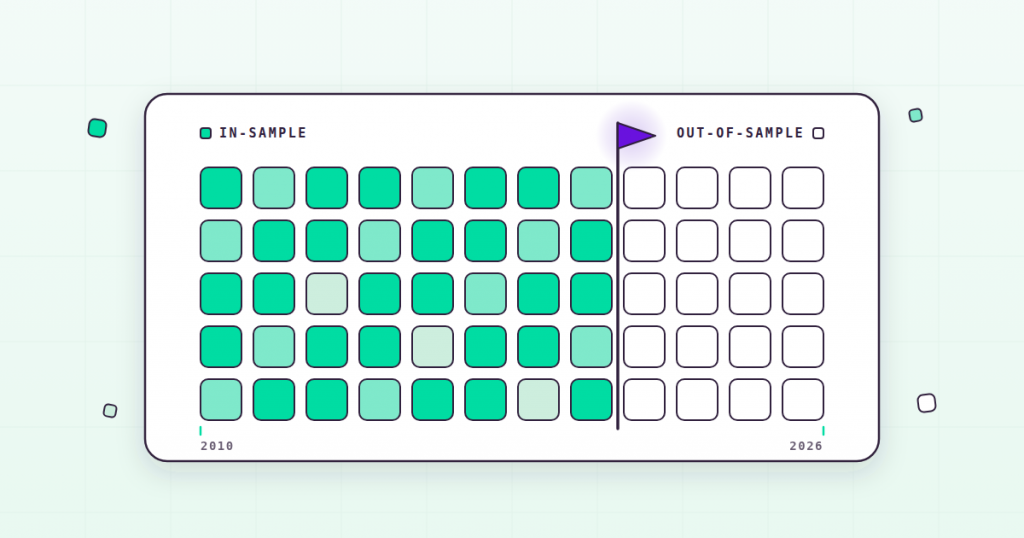Image resolution: width=1024 pixels, height=538 pixels.
Task: Select the last empty tile in bottom row
Action: (x=803, y=400)
